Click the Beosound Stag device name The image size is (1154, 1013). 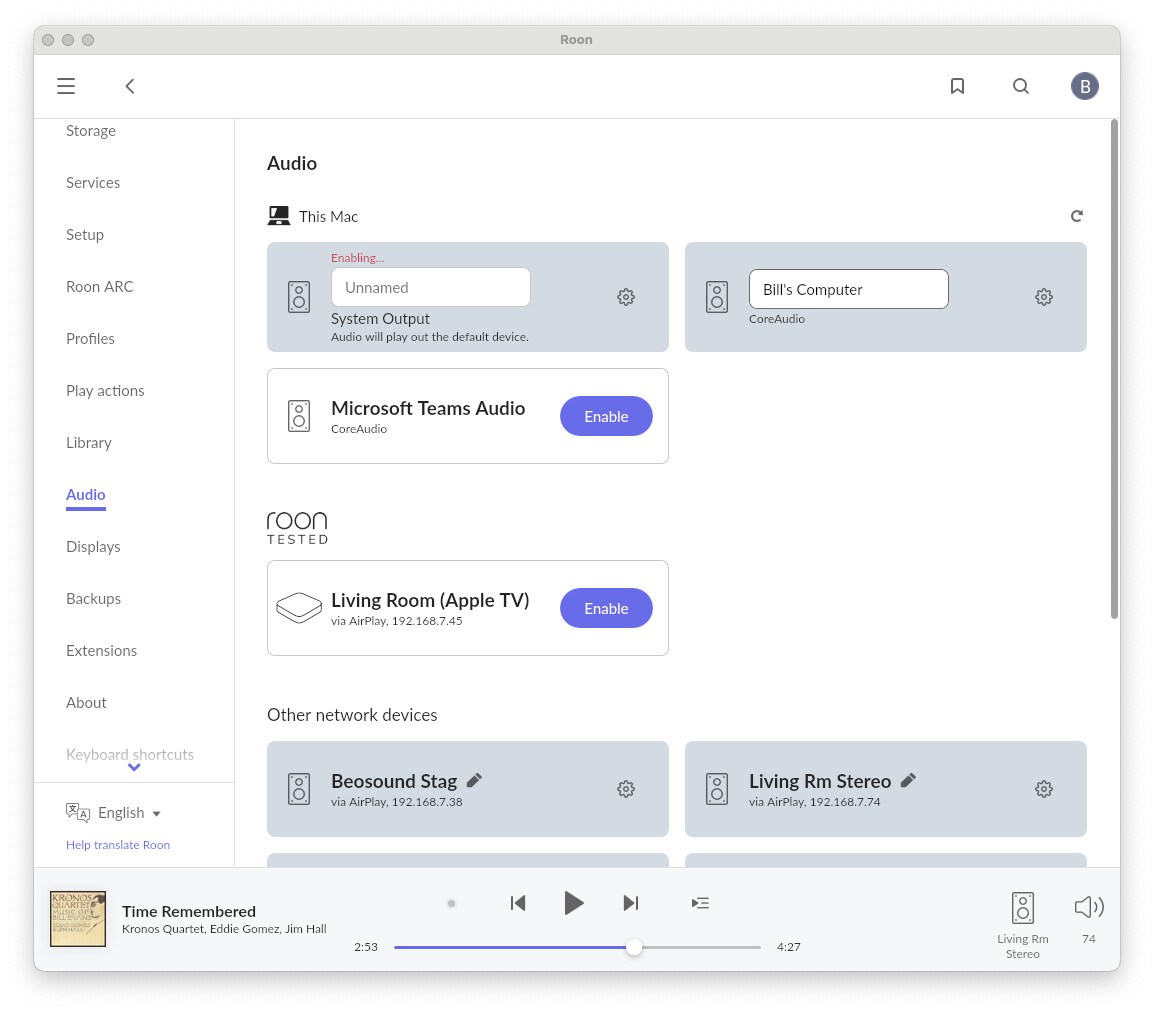click(x=394, y=781)
